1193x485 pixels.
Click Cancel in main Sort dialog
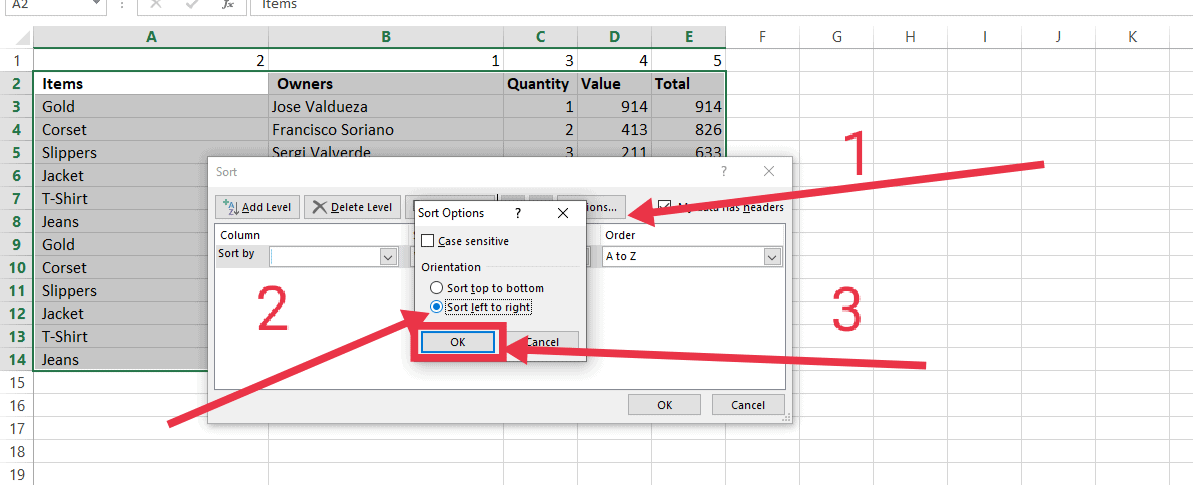click(747, 405)
